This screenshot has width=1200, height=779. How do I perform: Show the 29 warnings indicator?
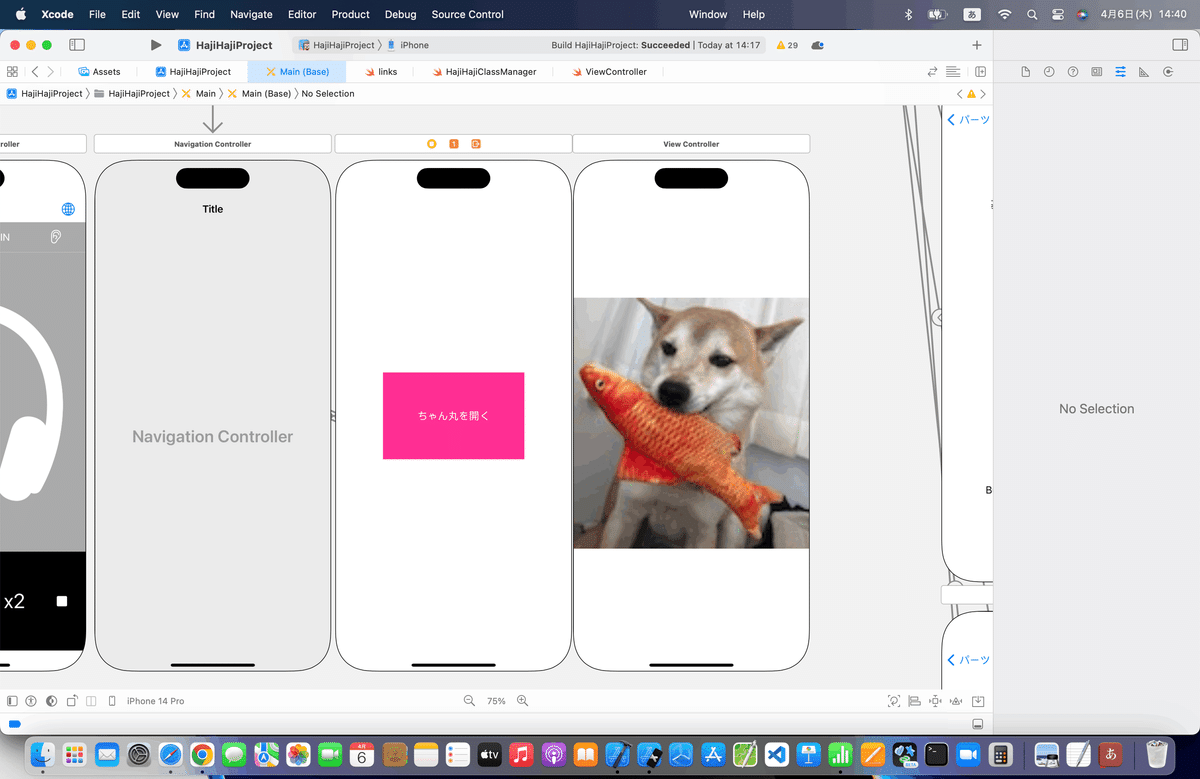tap(787, 45)
